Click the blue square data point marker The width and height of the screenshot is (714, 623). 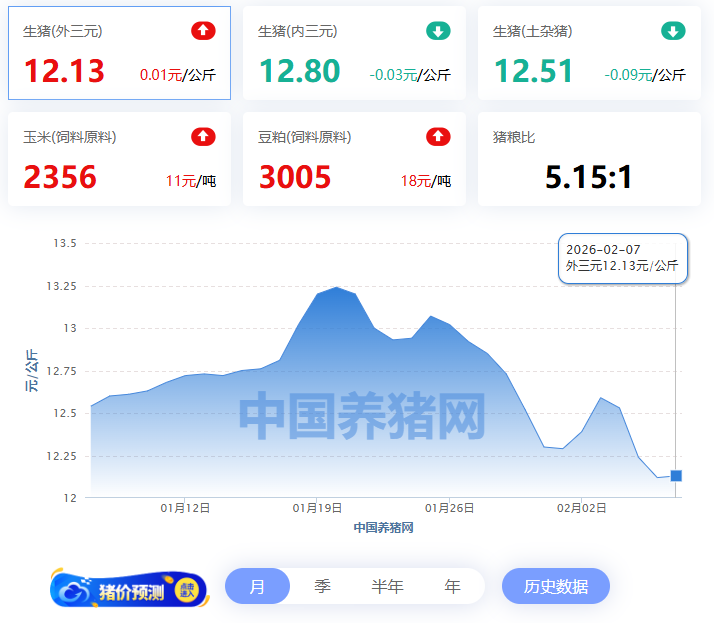[676, 476]
